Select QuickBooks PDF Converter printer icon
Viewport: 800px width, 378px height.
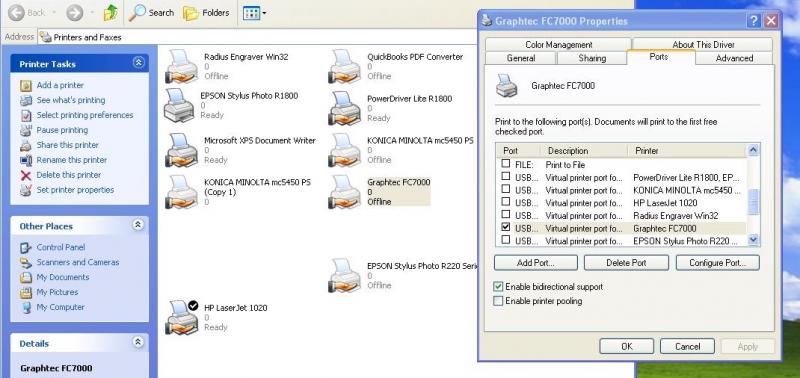(344, 66)
